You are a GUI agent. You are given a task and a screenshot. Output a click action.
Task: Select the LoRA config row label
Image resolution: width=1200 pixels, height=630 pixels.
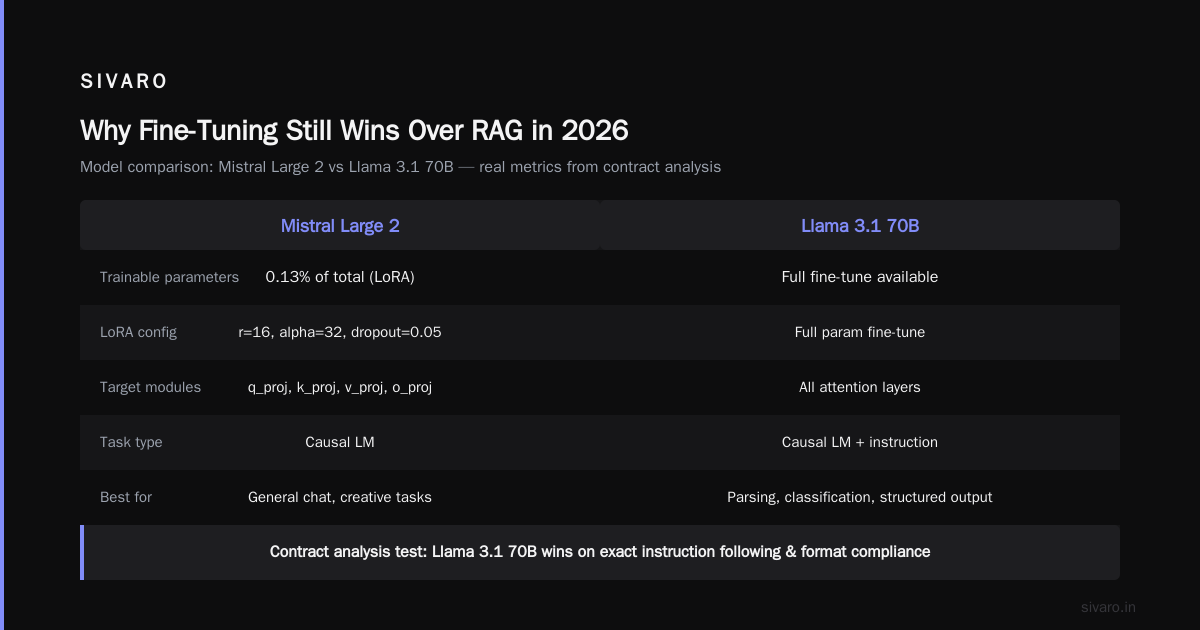click(x=138, y=332)
